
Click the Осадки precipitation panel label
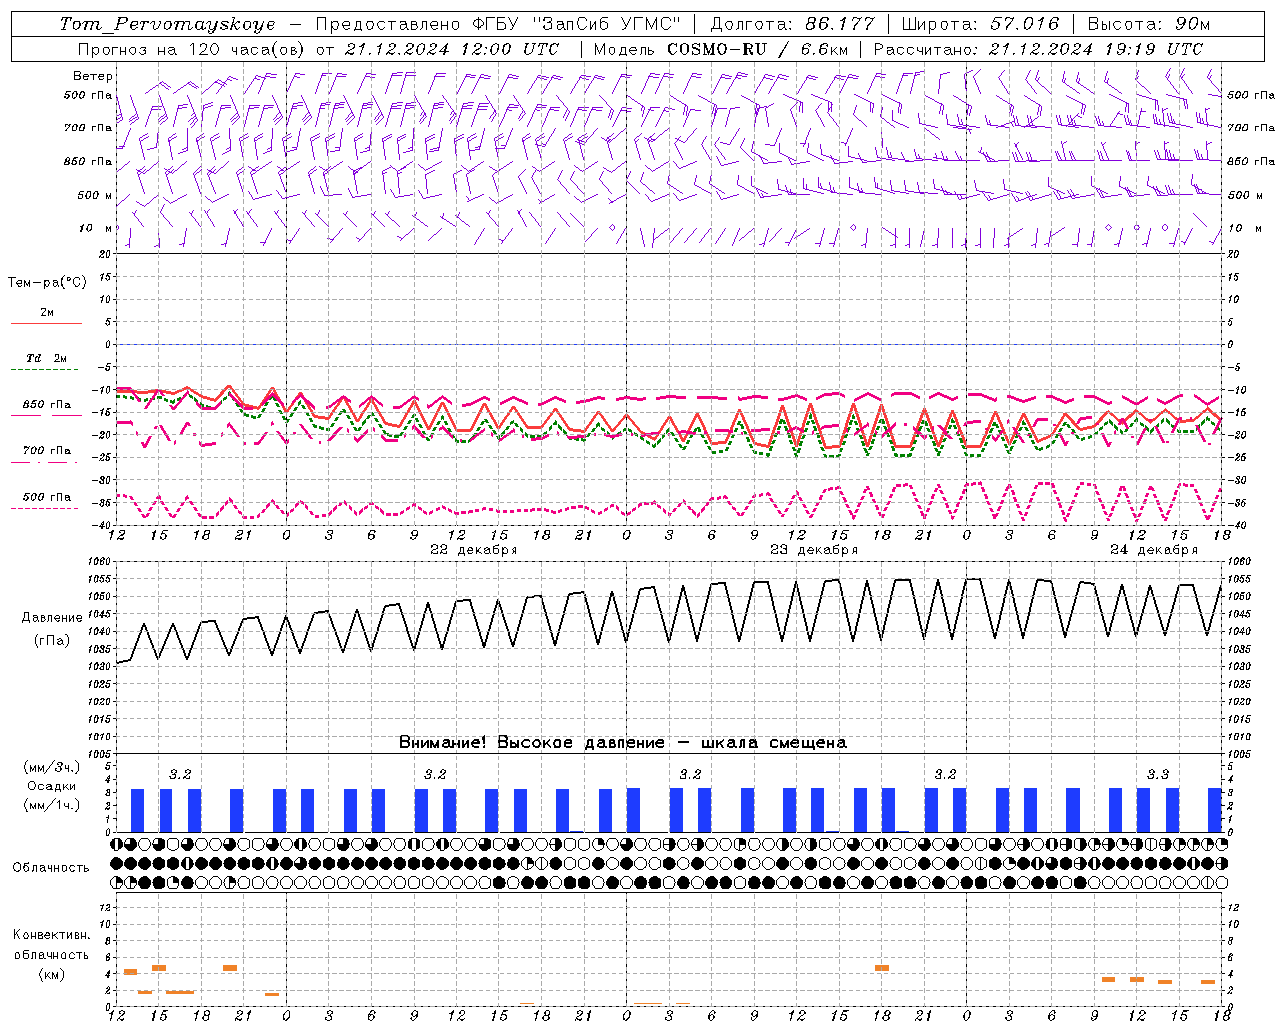pyautogui.click(x=52, y=786)
